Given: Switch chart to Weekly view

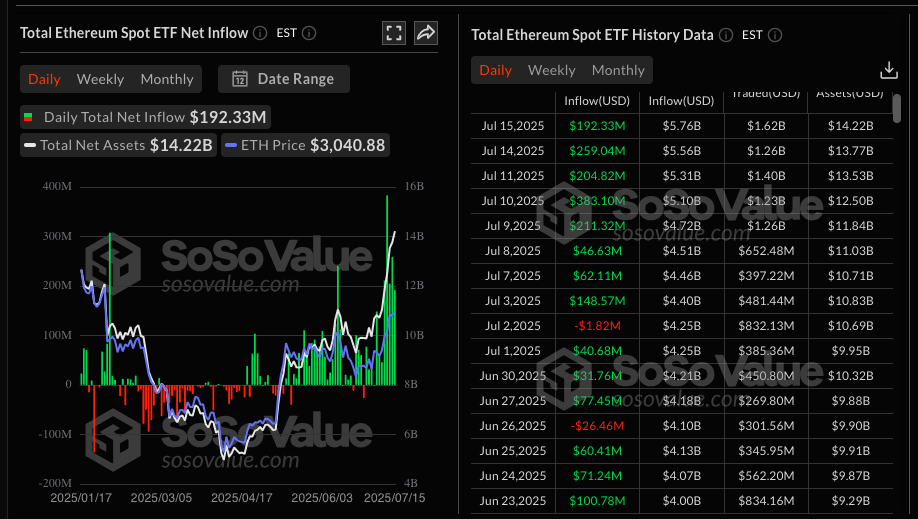Looking at the screenshot, I should tap(100, 79).
